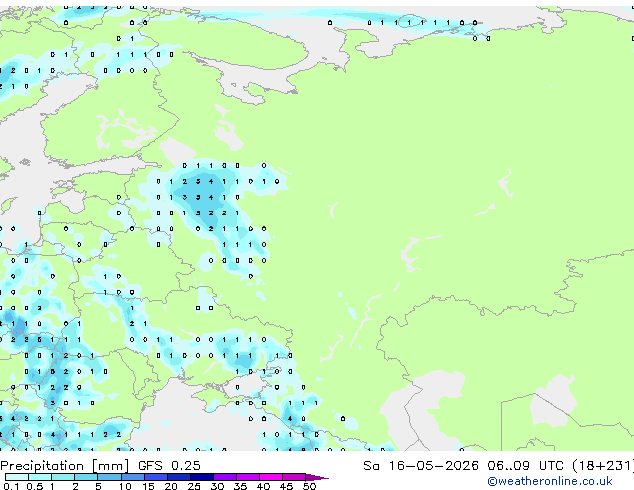The image size is (634, 490).
Task: Click the purple arrow tip above 50
Action: tap(317, 477)
